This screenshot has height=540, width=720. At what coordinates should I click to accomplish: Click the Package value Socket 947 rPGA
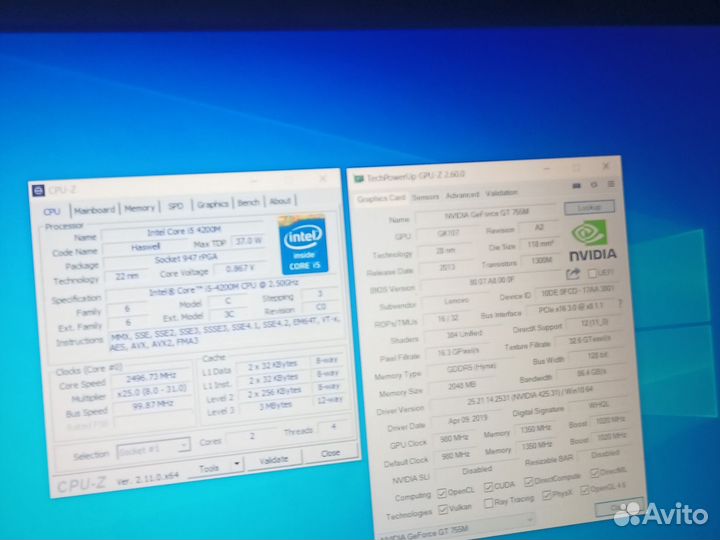pyautogui.click(x=185, y=259)
